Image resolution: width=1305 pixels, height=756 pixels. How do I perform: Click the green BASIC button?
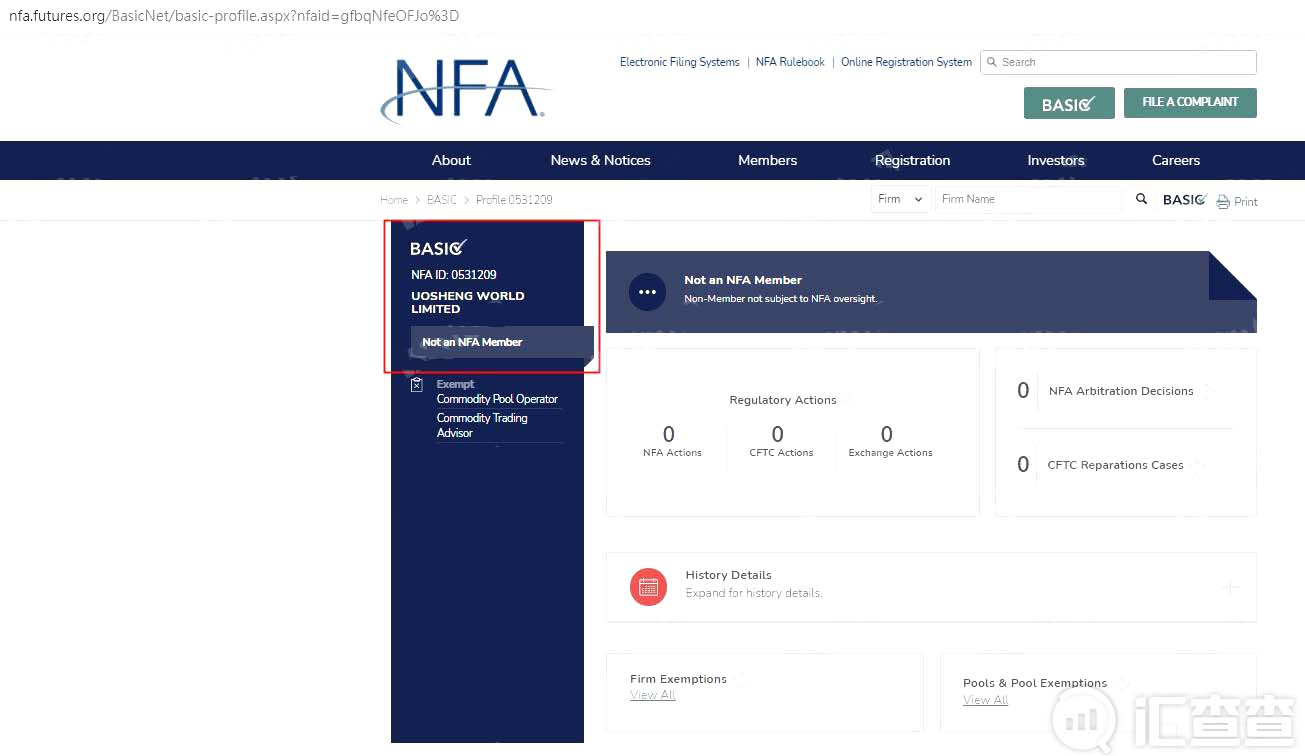tap(1069, 103)
